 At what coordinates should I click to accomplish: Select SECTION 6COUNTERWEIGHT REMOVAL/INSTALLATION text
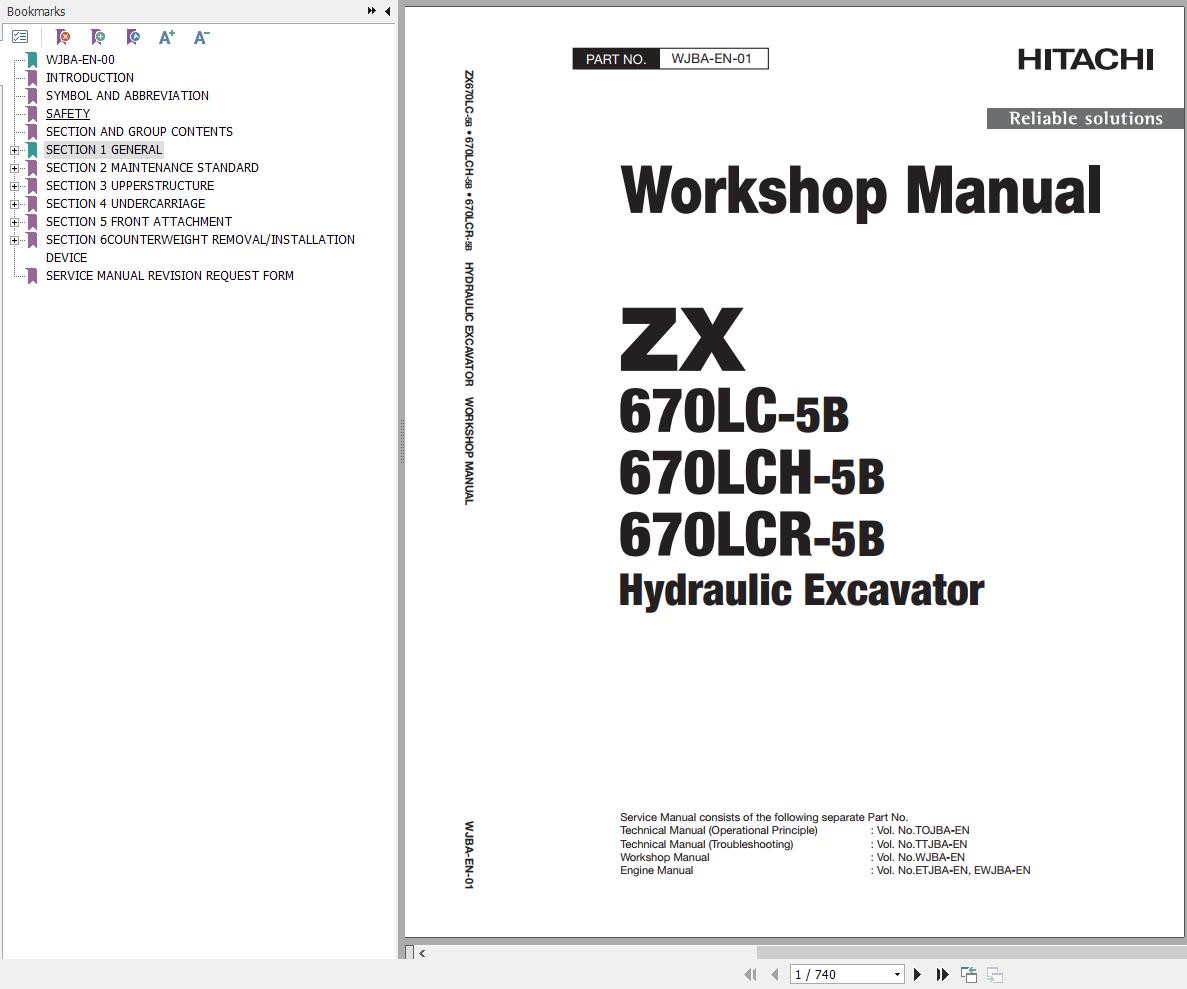[200, 240]
